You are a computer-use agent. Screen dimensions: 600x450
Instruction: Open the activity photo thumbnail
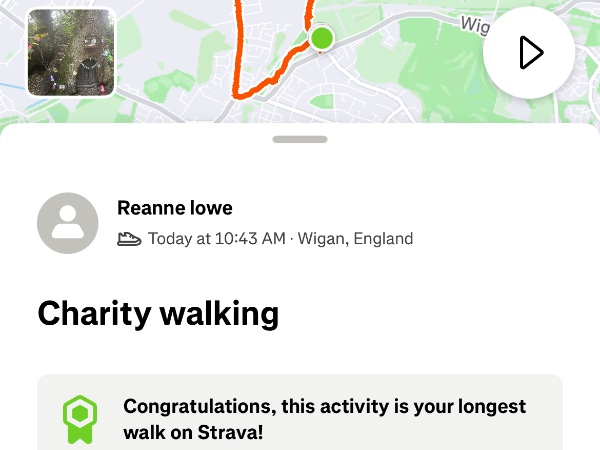click(70, 52)
